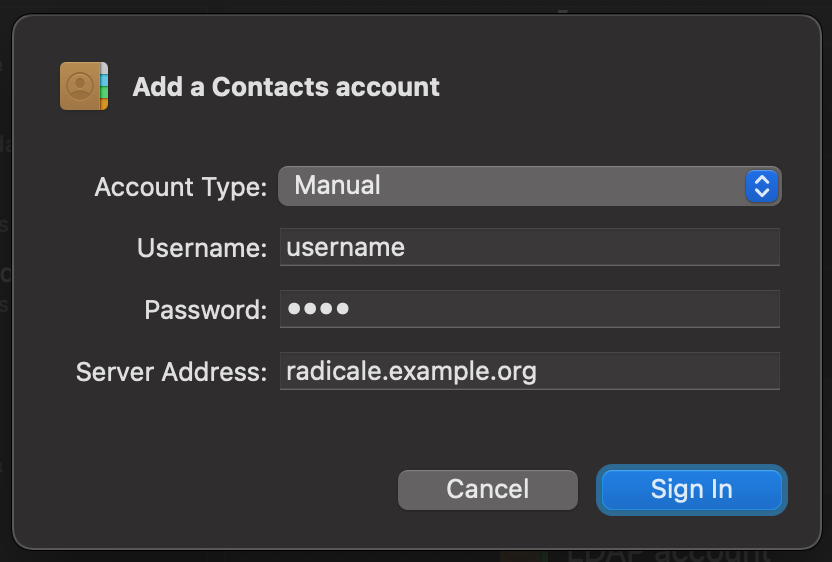
Task: Click the blue up-down arrows of Account Type
Action: tap(761, 186)
